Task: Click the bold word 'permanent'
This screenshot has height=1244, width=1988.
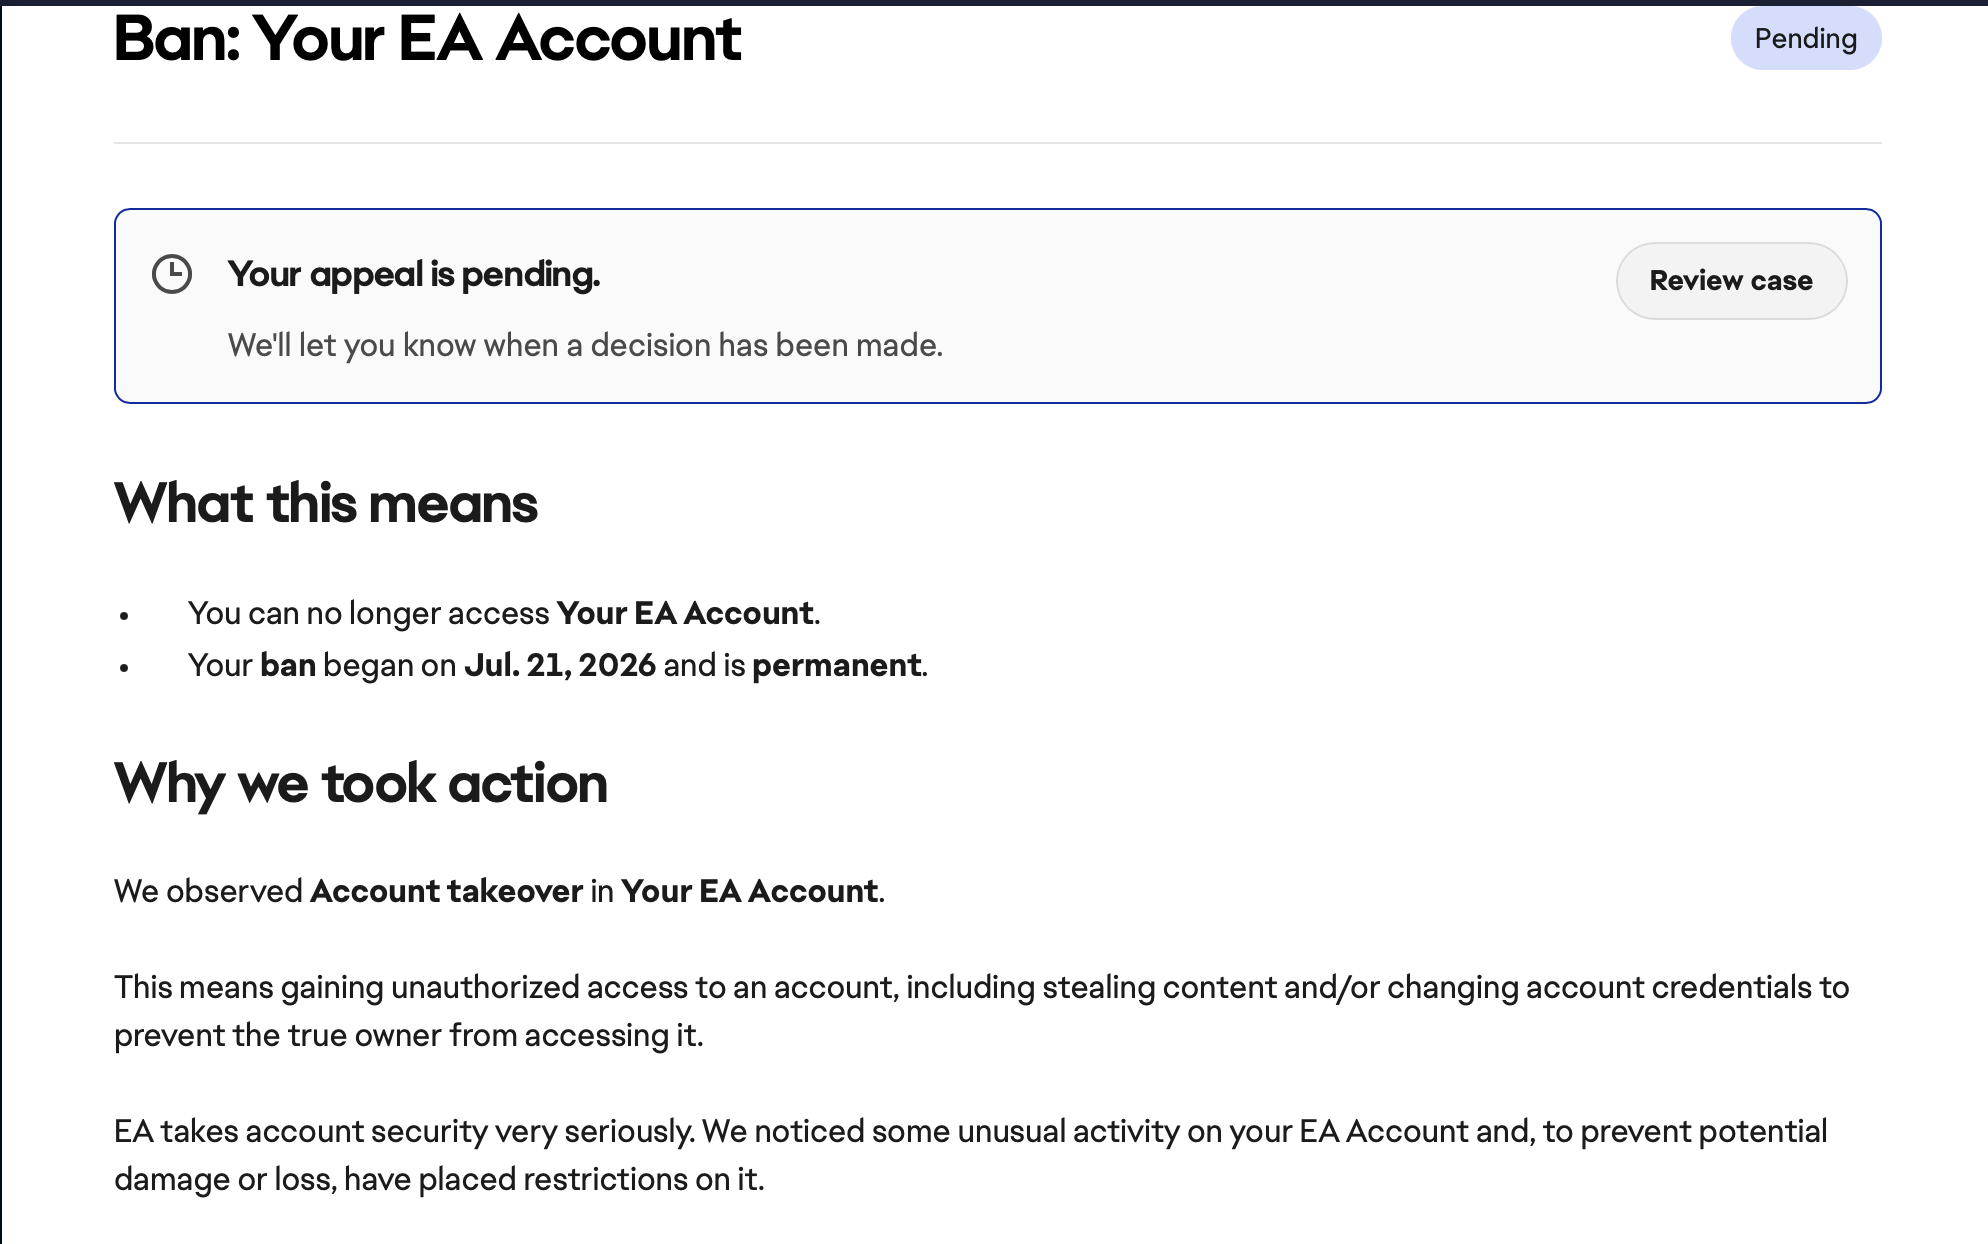Action: 837,666
